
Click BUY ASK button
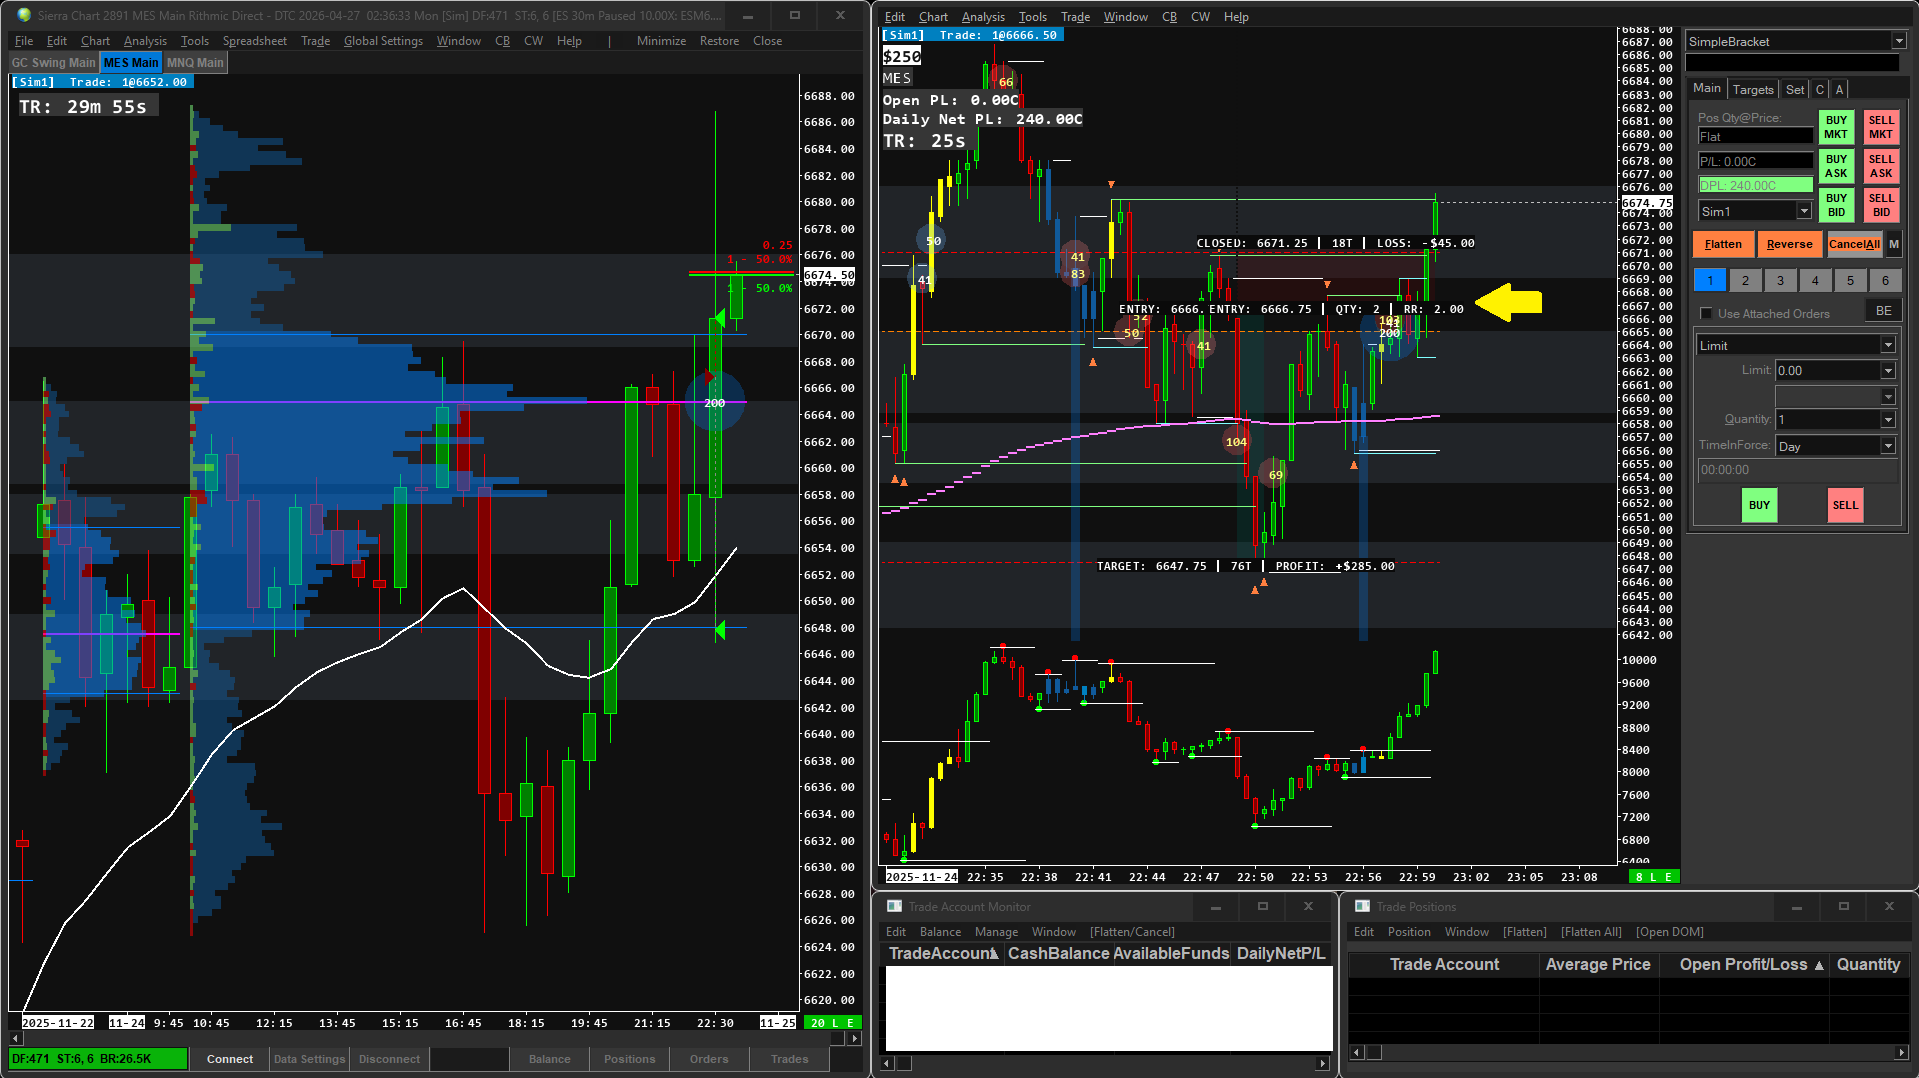(1836, 166)
